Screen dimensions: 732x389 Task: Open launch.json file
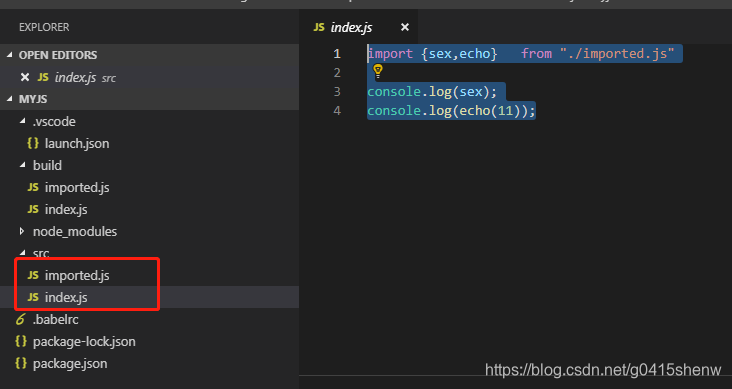point(77,143)
